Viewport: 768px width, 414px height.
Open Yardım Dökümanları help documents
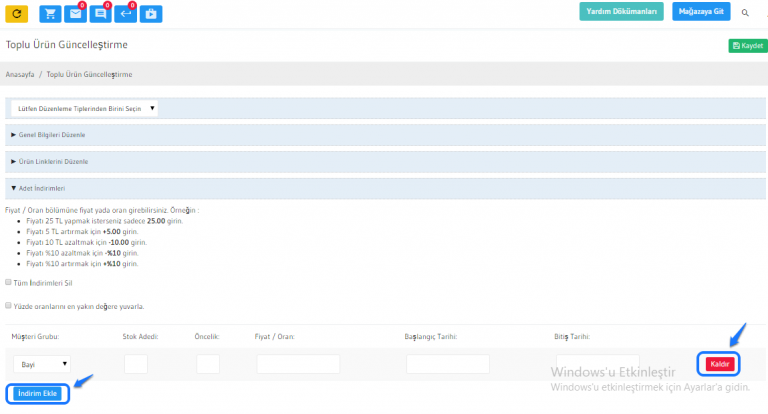click(x=621, y=12)
